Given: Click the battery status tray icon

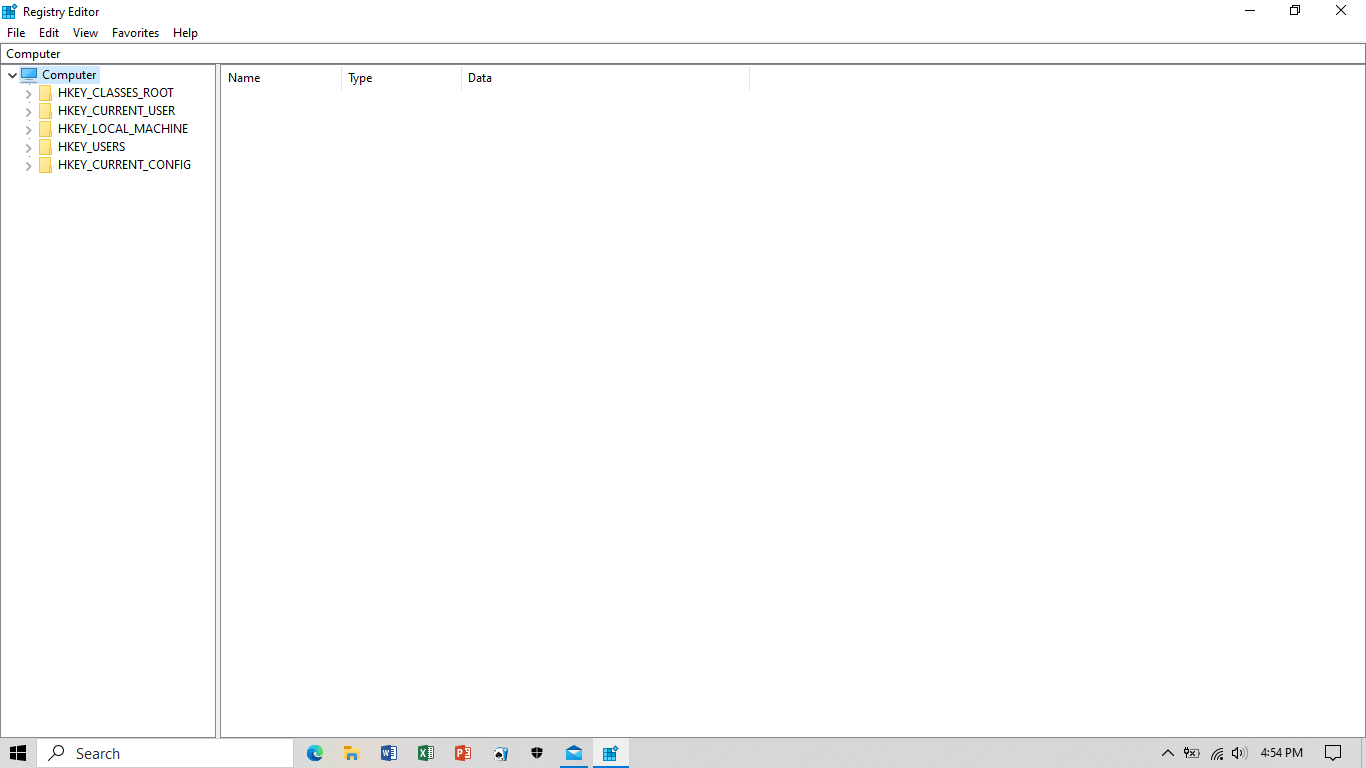Looking at the screenshot, I should coord(1191,753).
